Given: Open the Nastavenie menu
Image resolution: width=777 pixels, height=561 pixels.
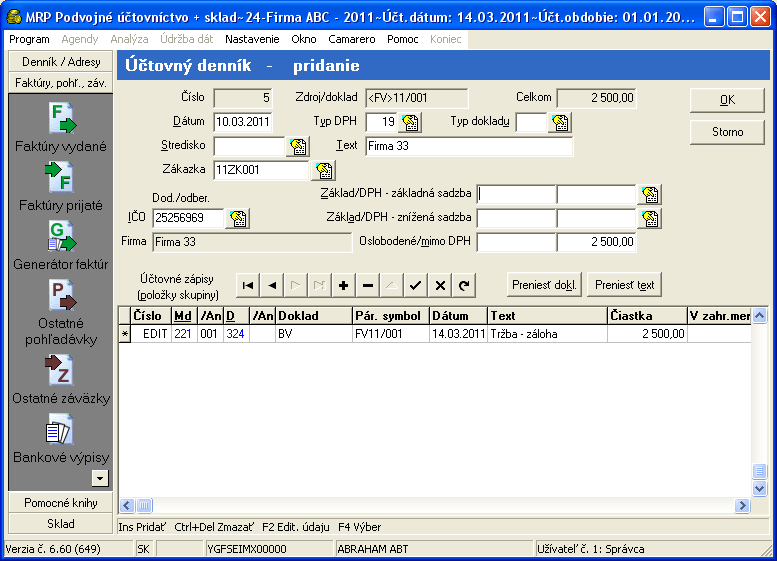Looking at the screenshot, I should [252, 39].
